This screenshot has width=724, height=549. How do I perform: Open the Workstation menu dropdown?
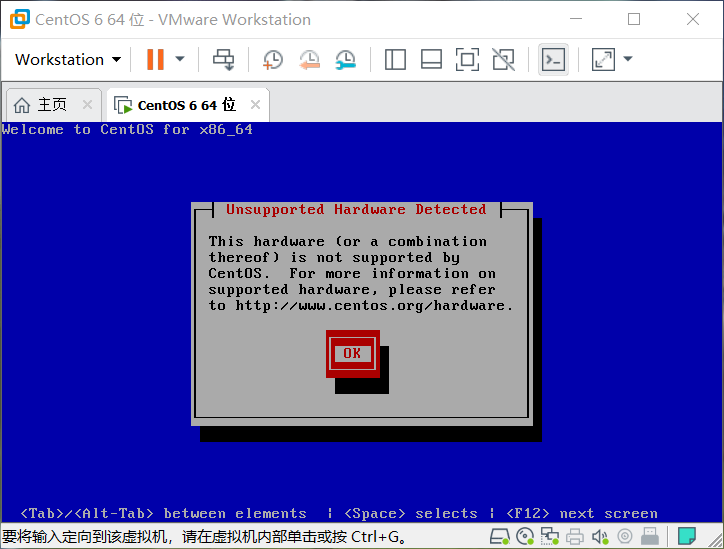[68, 60]
